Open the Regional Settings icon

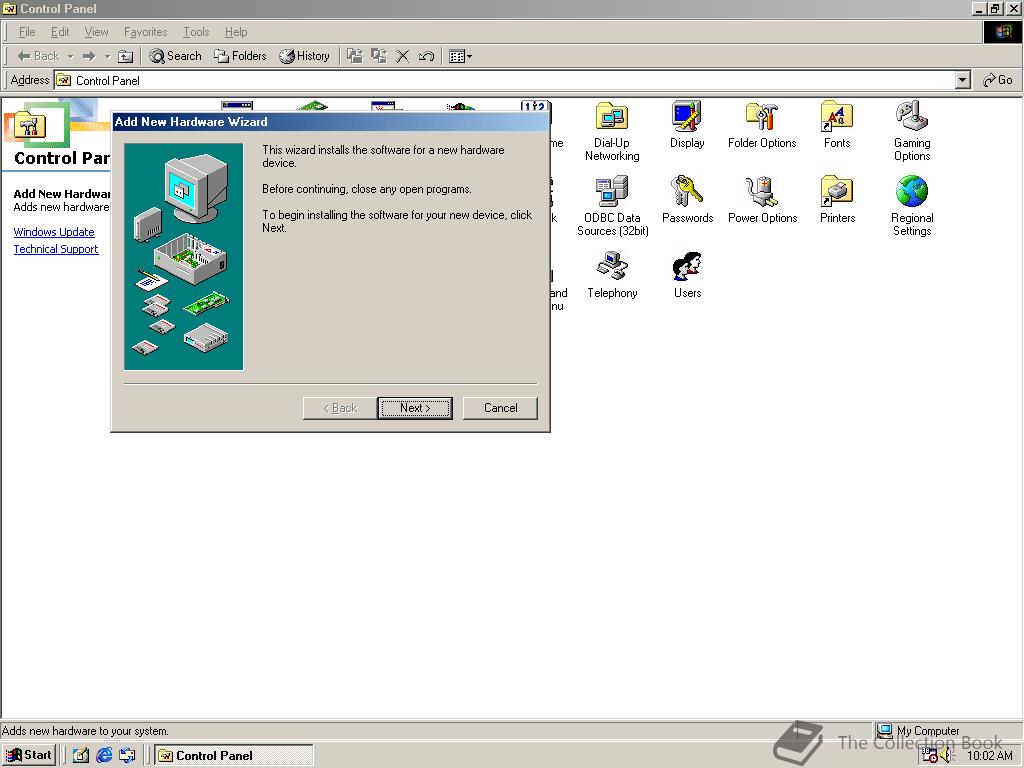coord(912,206)
